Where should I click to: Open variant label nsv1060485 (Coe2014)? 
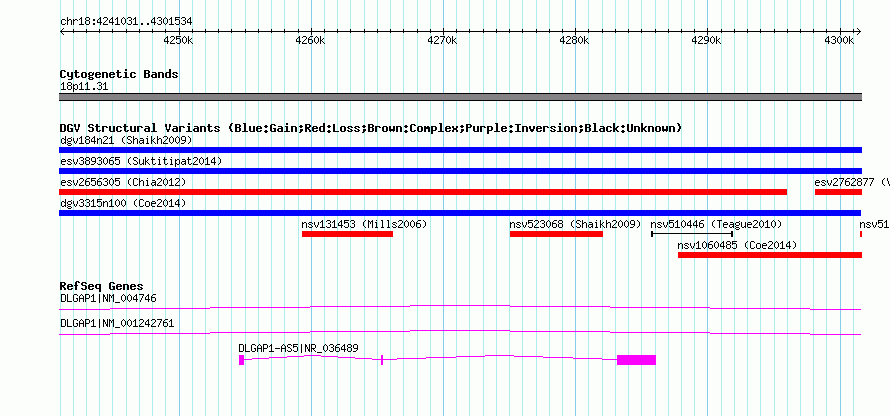coord(737,245)
